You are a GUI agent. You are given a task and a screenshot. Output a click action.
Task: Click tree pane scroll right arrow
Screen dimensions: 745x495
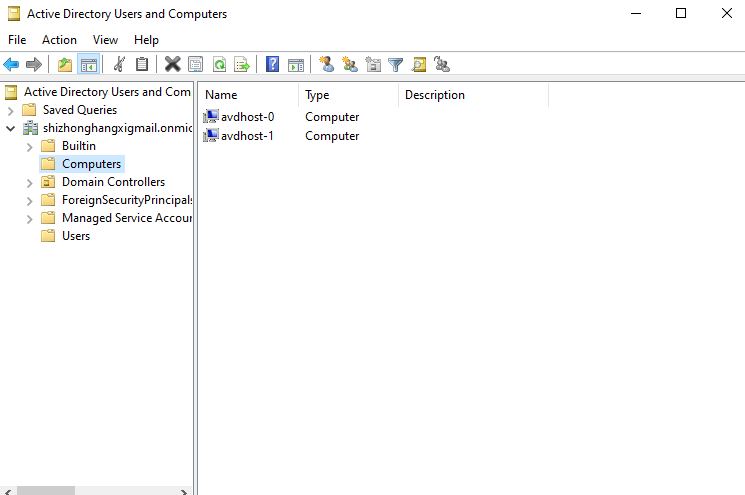[184, 492]
